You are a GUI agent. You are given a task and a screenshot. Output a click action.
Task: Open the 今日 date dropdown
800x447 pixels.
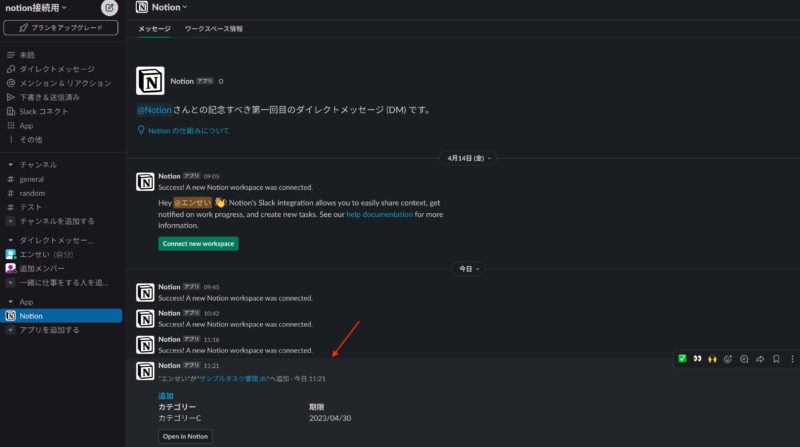(x=468, y=269)
